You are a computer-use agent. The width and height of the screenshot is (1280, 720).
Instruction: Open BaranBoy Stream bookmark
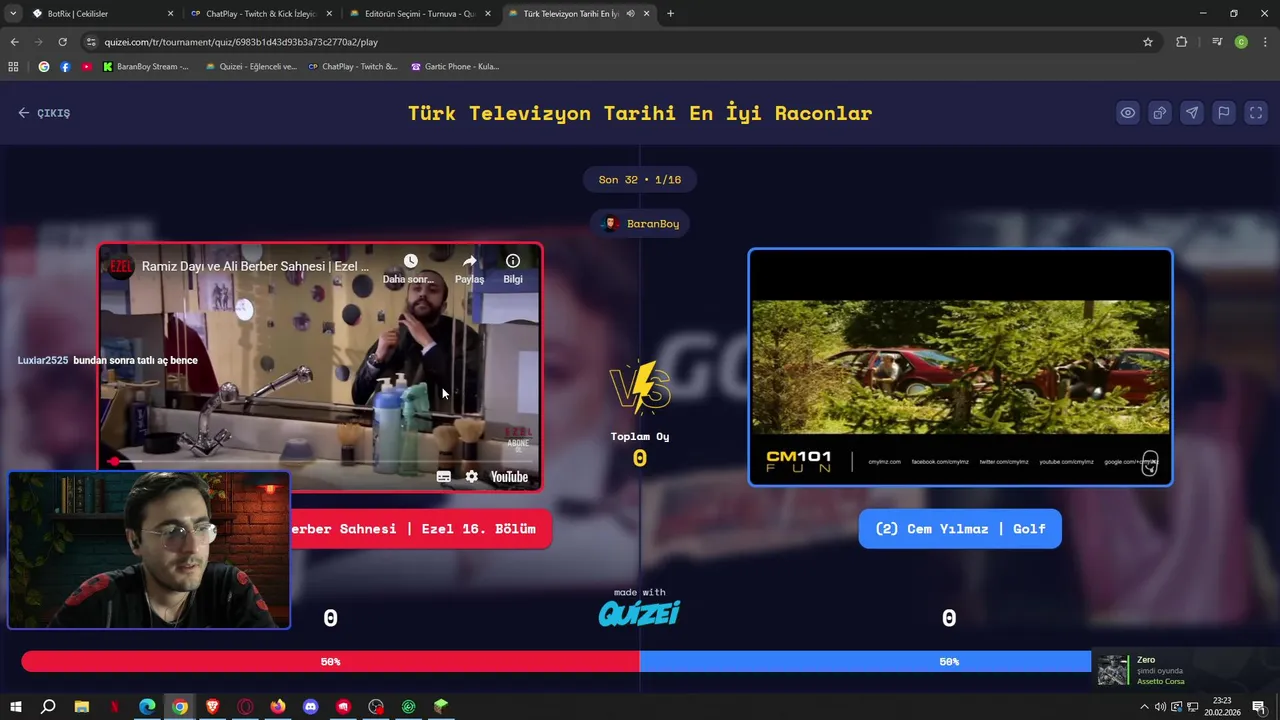(x=146, y=67)
